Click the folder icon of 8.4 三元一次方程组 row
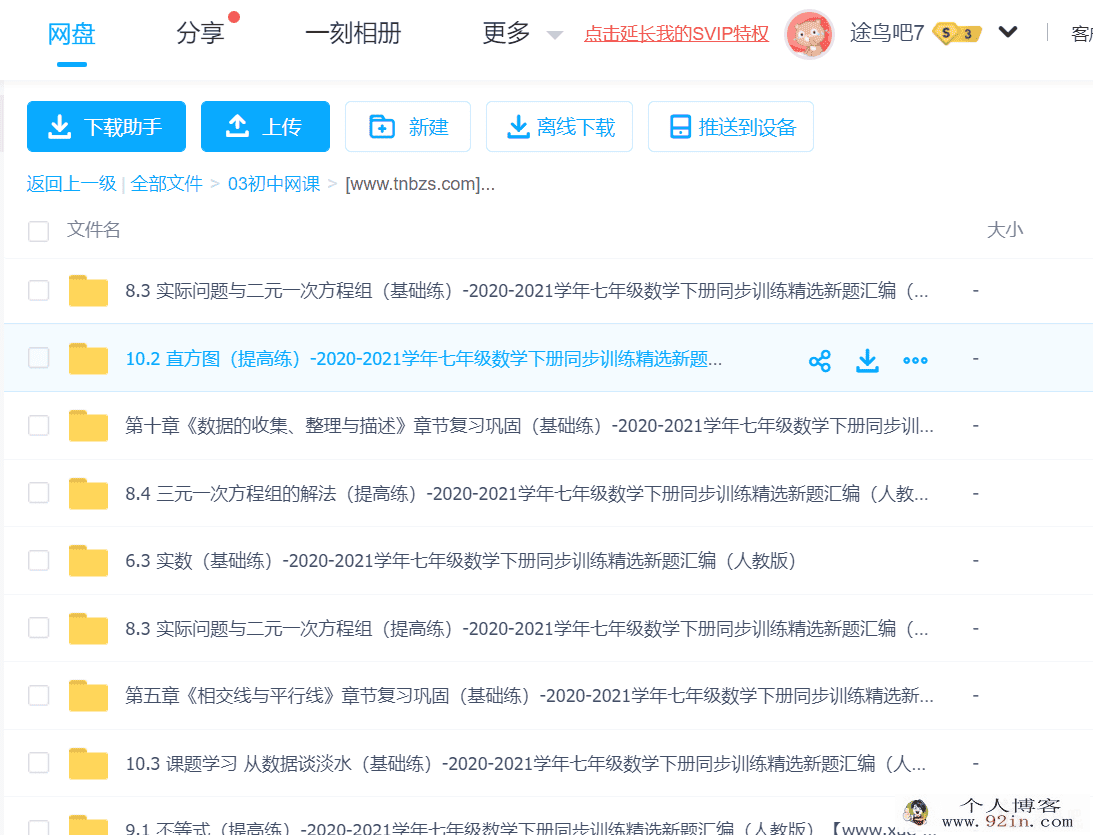The height and width of the screenshot is (835, 1093). [89, 493]
